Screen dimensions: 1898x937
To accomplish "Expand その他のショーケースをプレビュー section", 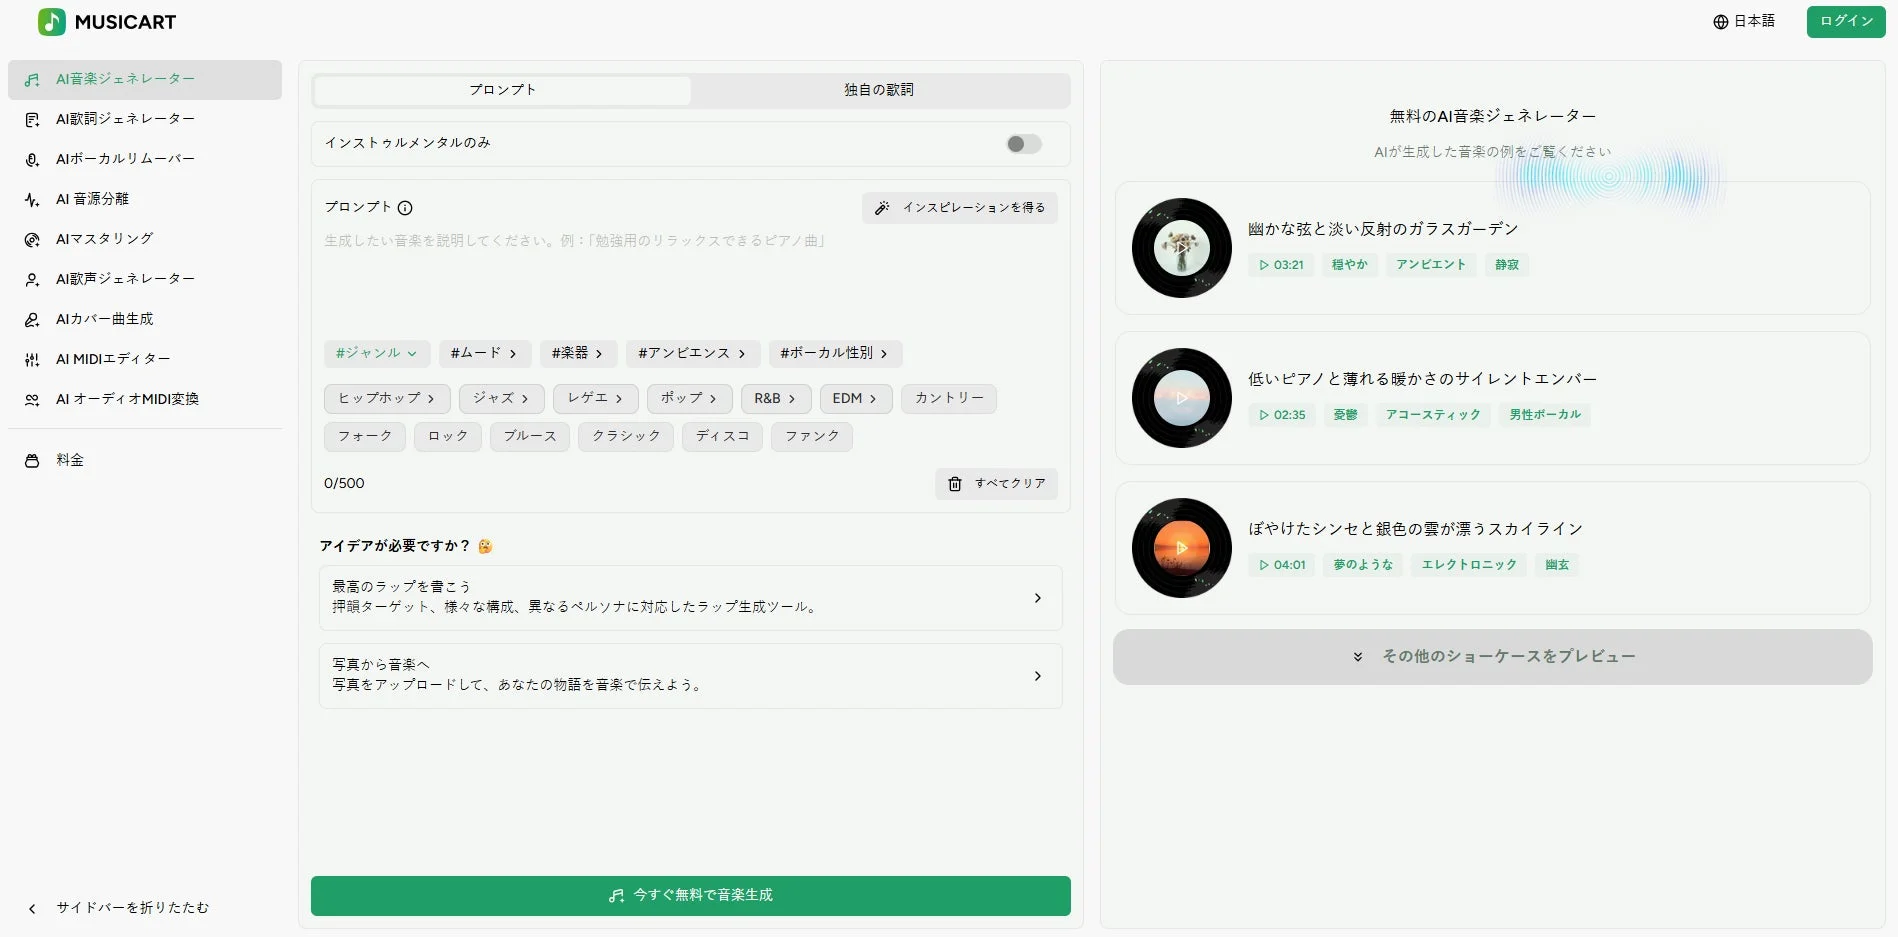I will click(1493, 656).
